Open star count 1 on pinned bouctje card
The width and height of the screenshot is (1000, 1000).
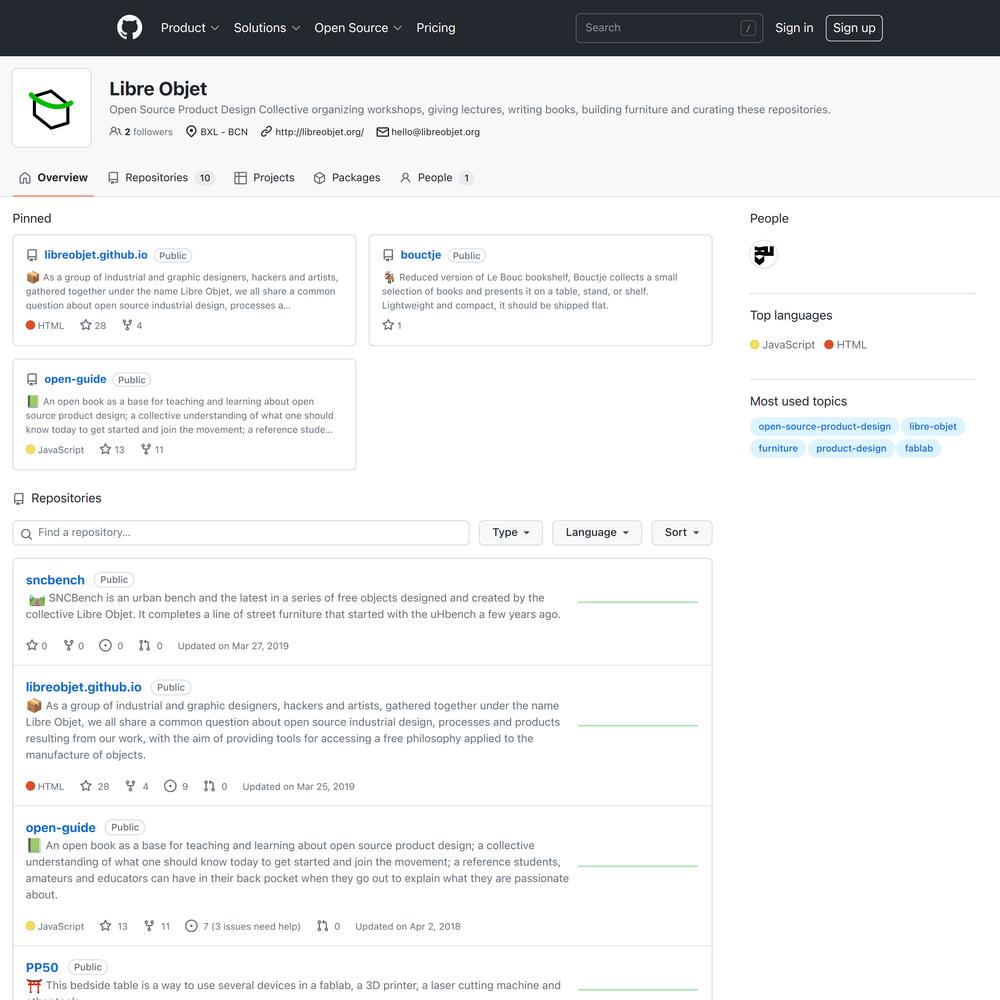point(392,325)
